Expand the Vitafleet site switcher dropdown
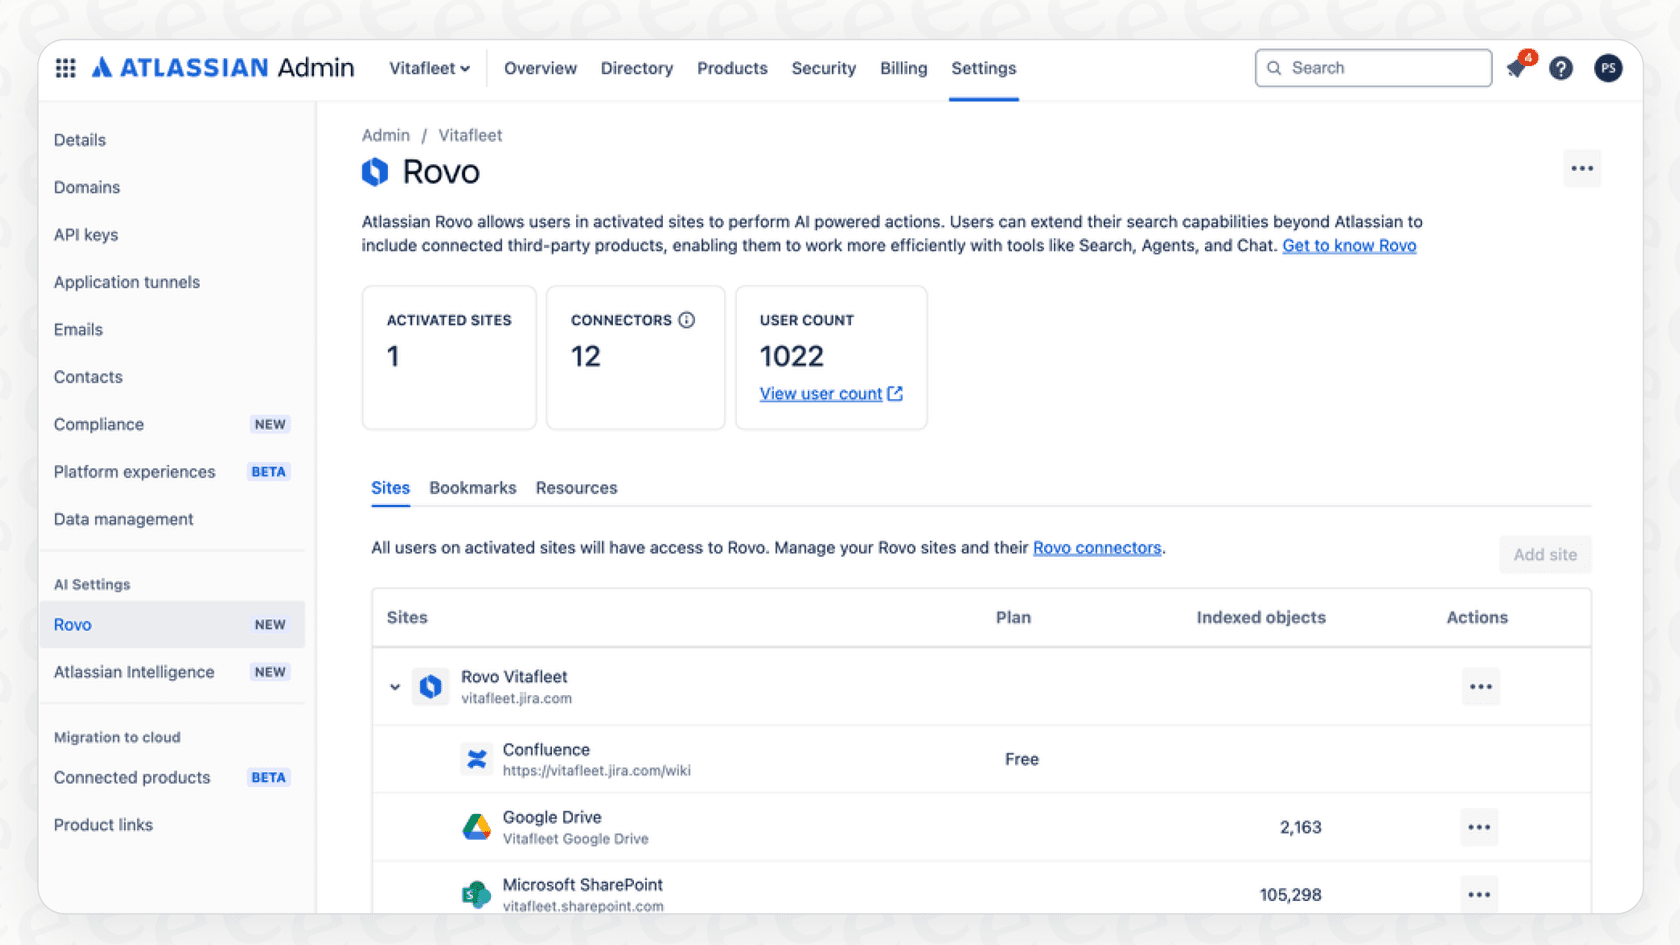This screenshot has width=1680, height=945. 429,68
